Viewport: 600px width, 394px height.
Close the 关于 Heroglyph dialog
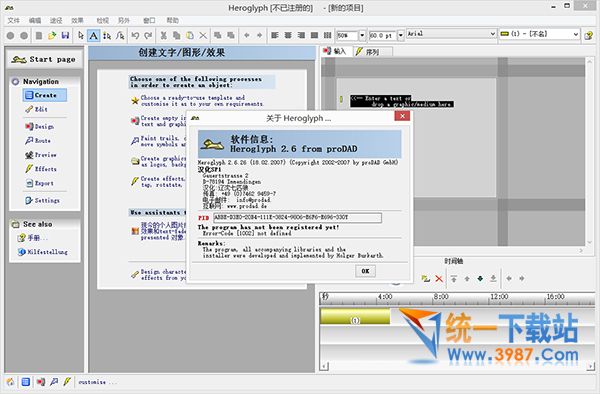coord(402,116)
